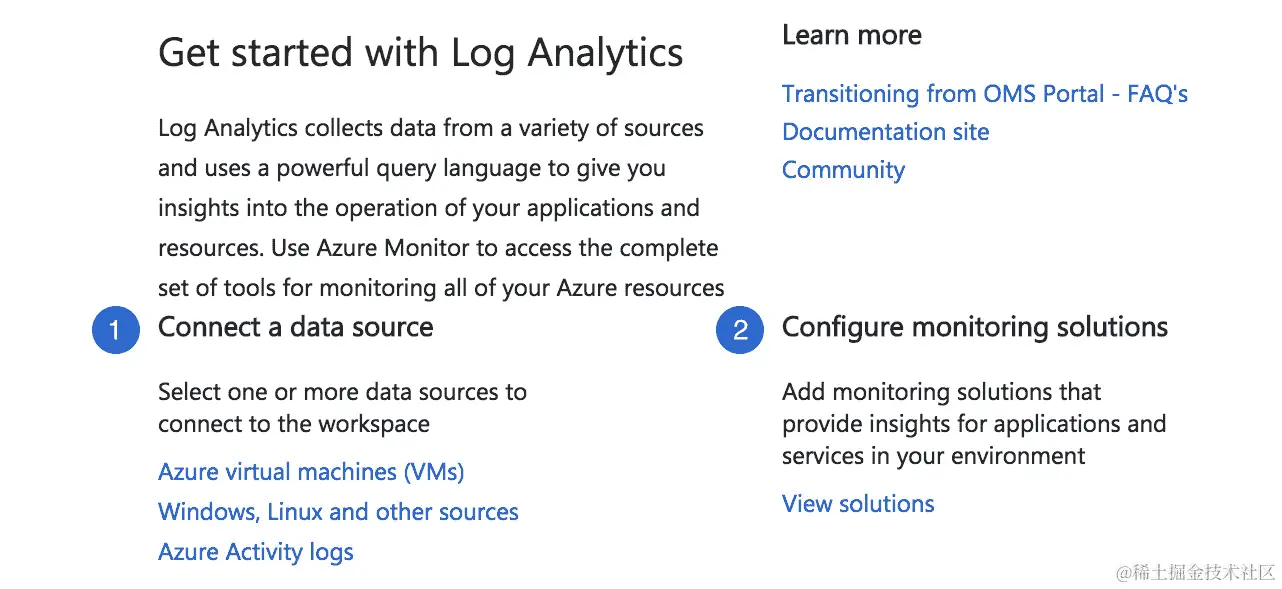Viewport: 1282px width, 589px height.
Task: Select Windows, Linux and other sources
Action: pyautogui.click(x=338, y=511)
